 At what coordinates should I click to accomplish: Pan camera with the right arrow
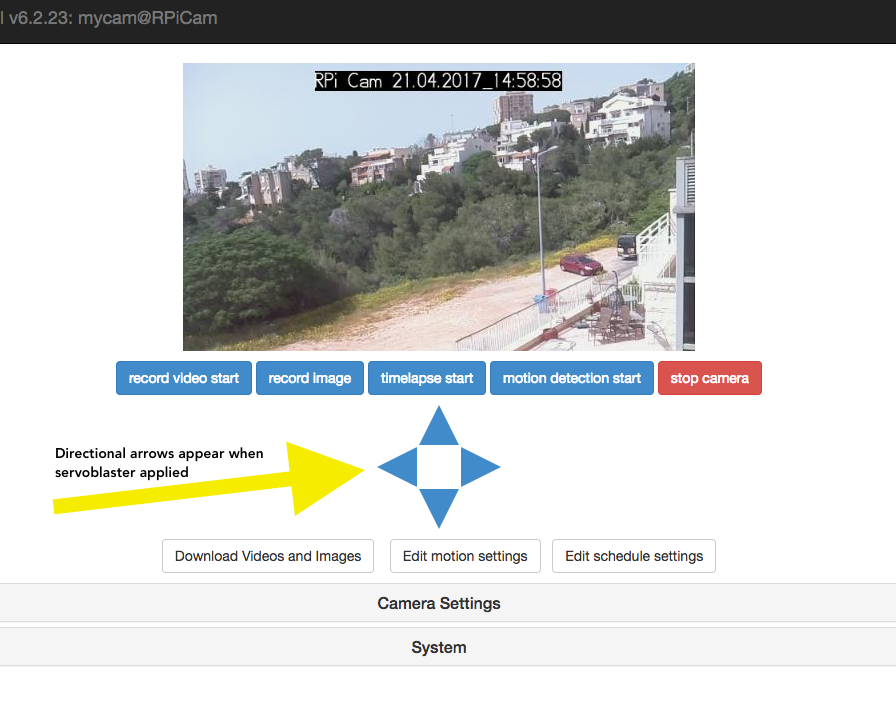tap(480, 467)
